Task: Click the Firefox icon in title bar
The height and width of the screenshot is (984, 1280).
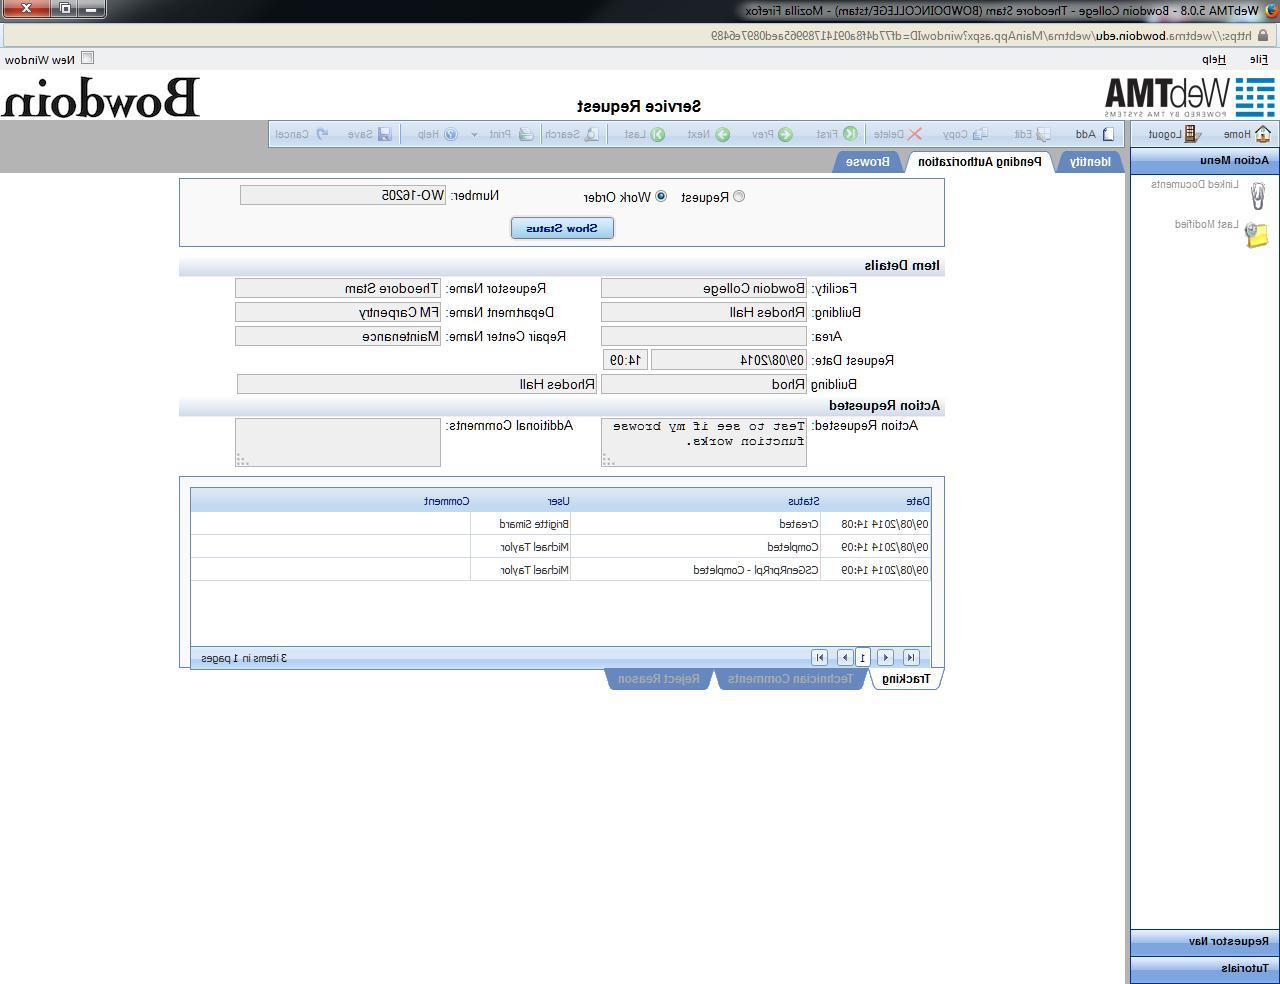Action: point(1271,10)
